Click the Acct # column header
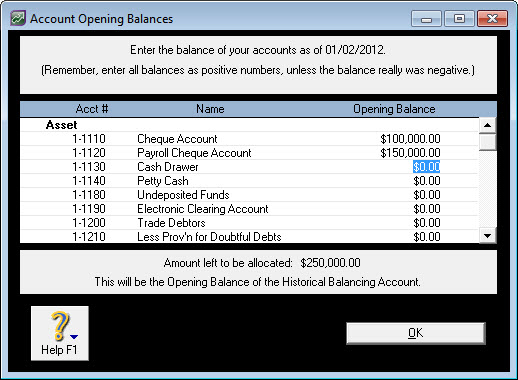This screenshot has width=518, height=380. [92, 109]
